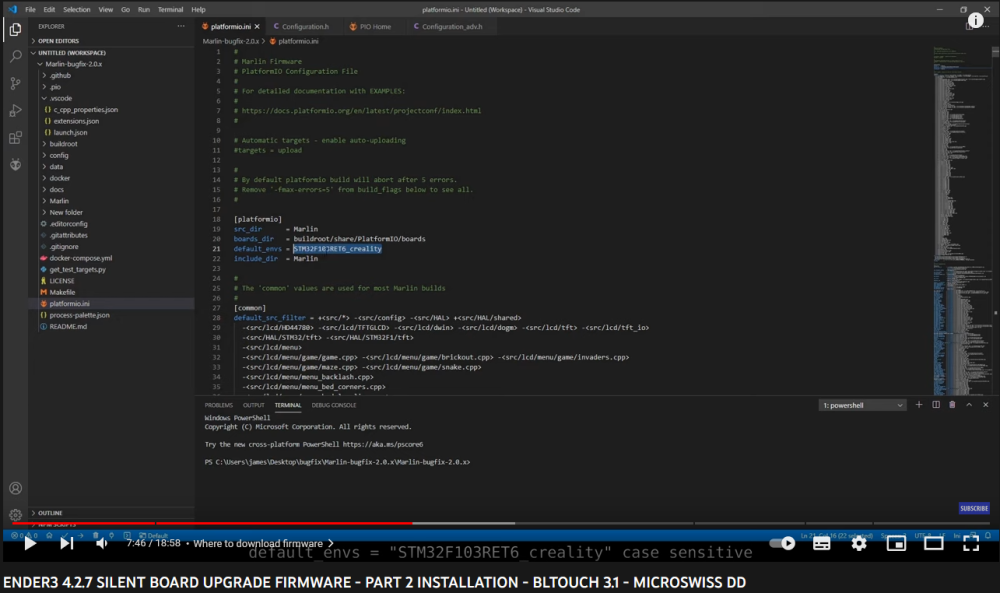Open the Extensions view
Image resolution: width=1000 pixels, height=593 pixels.
[x=15, y=138]
